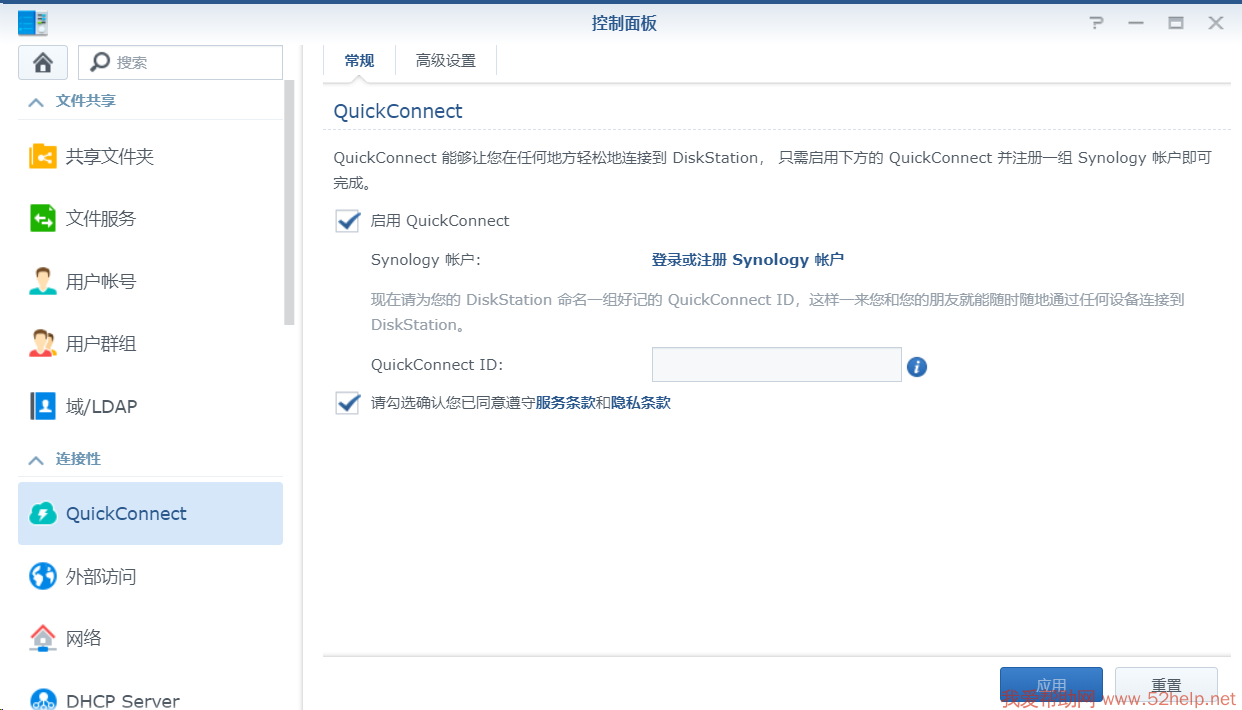The height and width of the screenshot is (710, 1242).
Task: Click into the QuickConnect ID field
Action: tap(776, 365)
